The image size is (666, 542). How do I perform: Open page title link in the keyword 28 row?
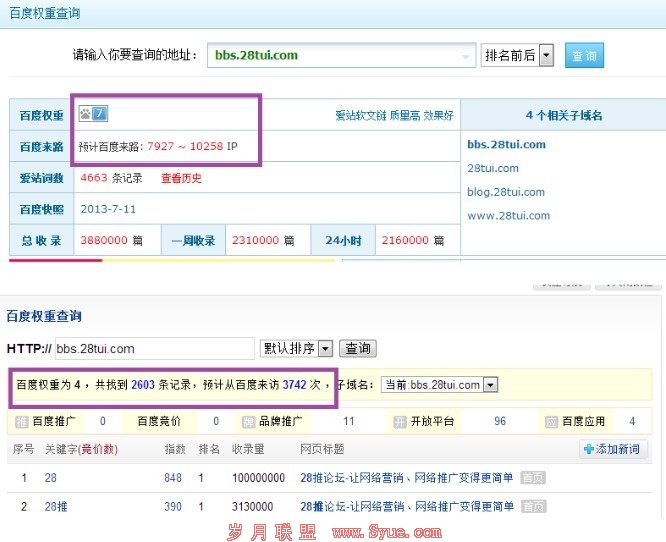pos(406,478)
